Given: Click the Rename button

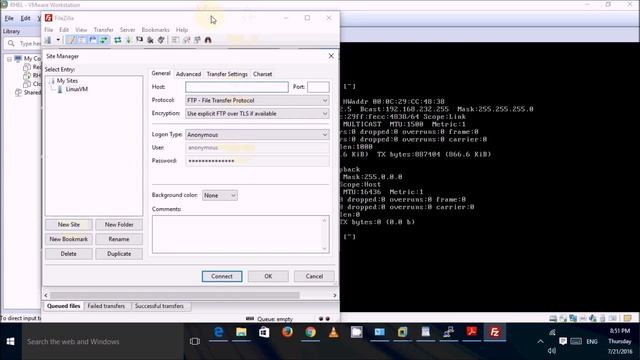Looking at the screenshot, I should pos(119,239).
